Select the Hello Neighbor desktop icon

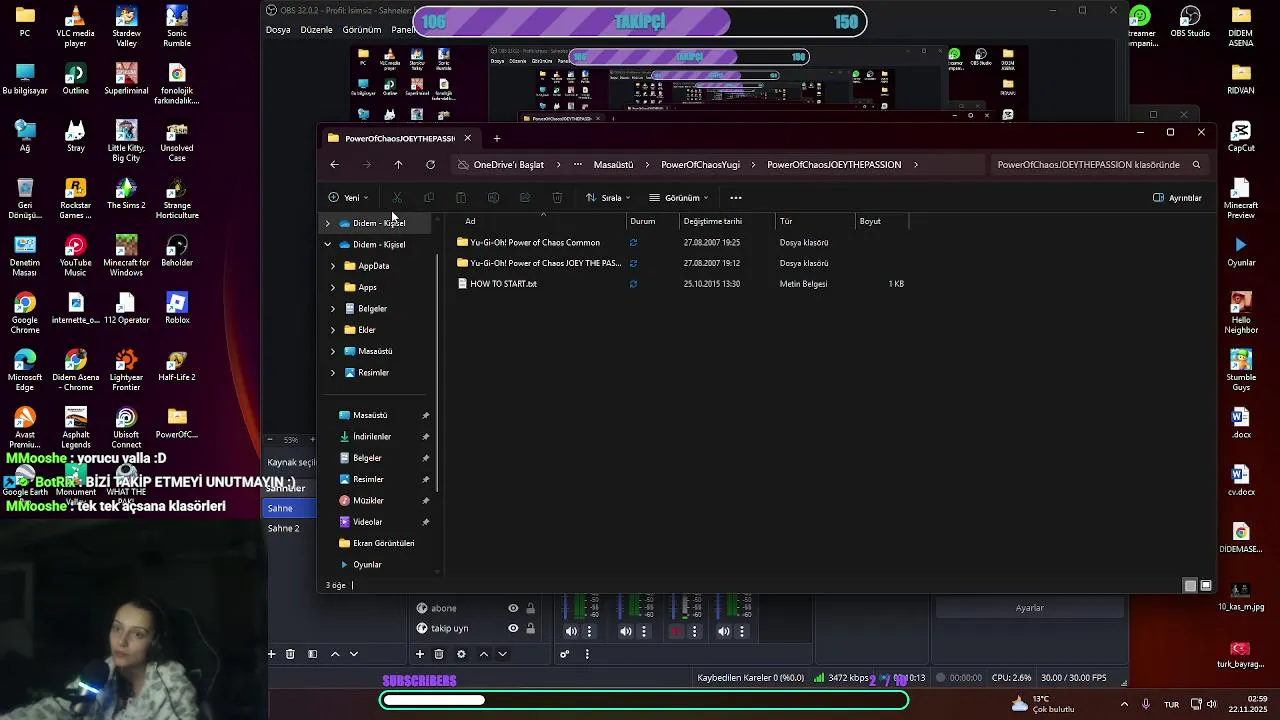(x=1241, y=312)
